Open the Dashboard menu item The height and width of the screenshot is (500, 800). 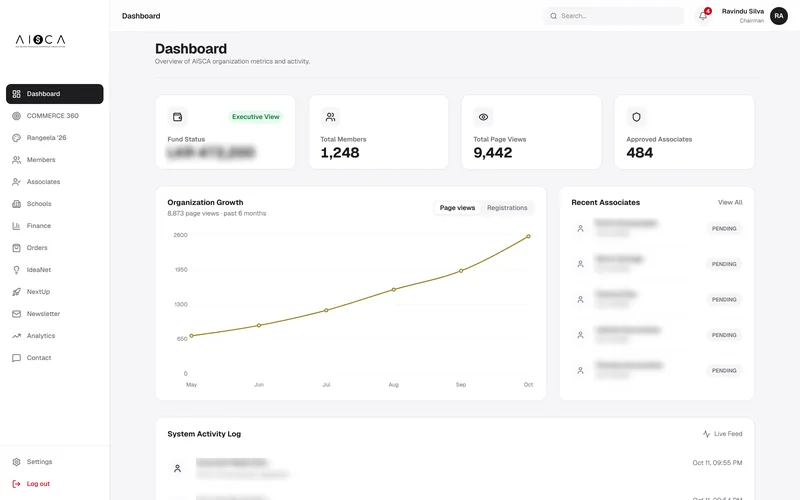click(x=55, y=94)
